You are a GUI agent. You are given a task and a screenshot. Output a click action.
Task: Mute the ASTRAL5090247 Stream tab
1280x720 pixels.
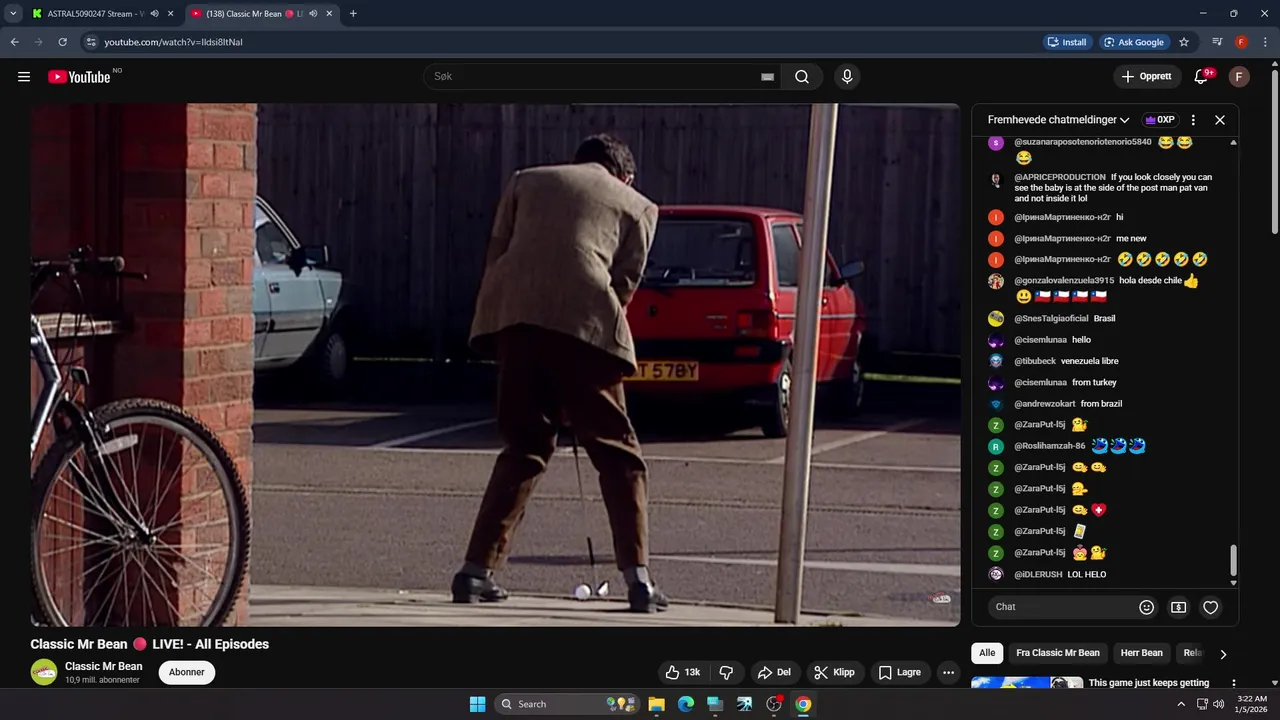154,14
